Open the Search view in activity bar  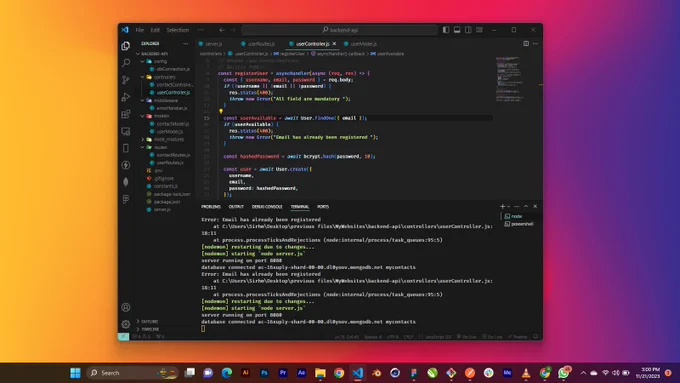coord(126,63)
